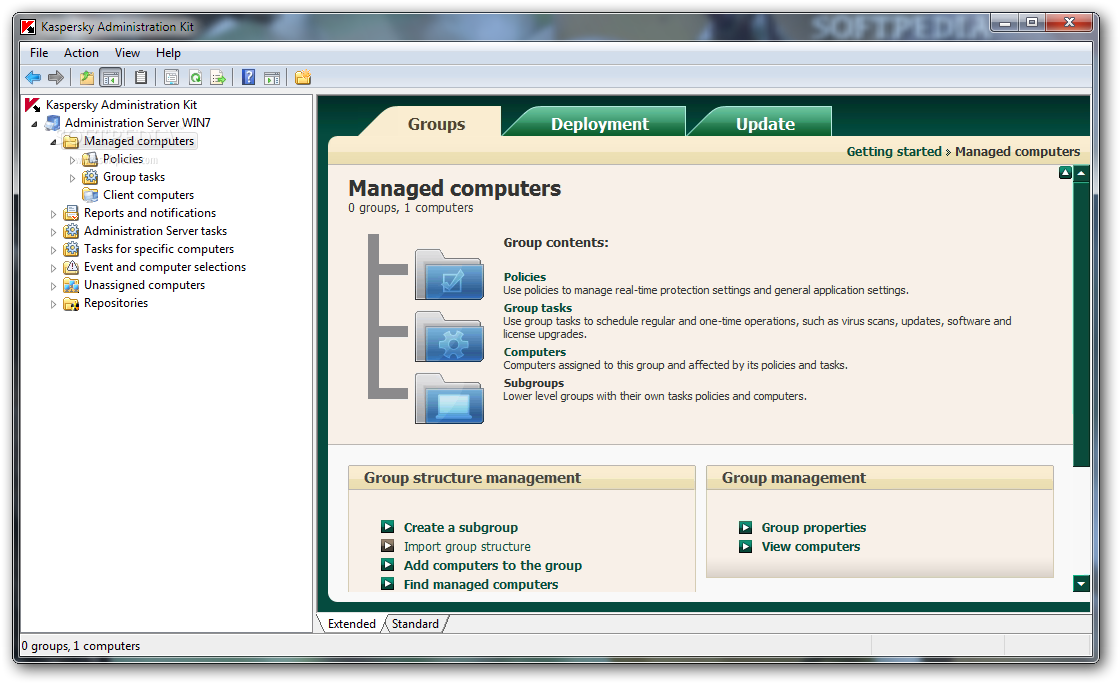Image resolution: width=1120 pixels, height=684 pixels.
Task: Expand the Policies tree node
Action: [x=72, y=160]
